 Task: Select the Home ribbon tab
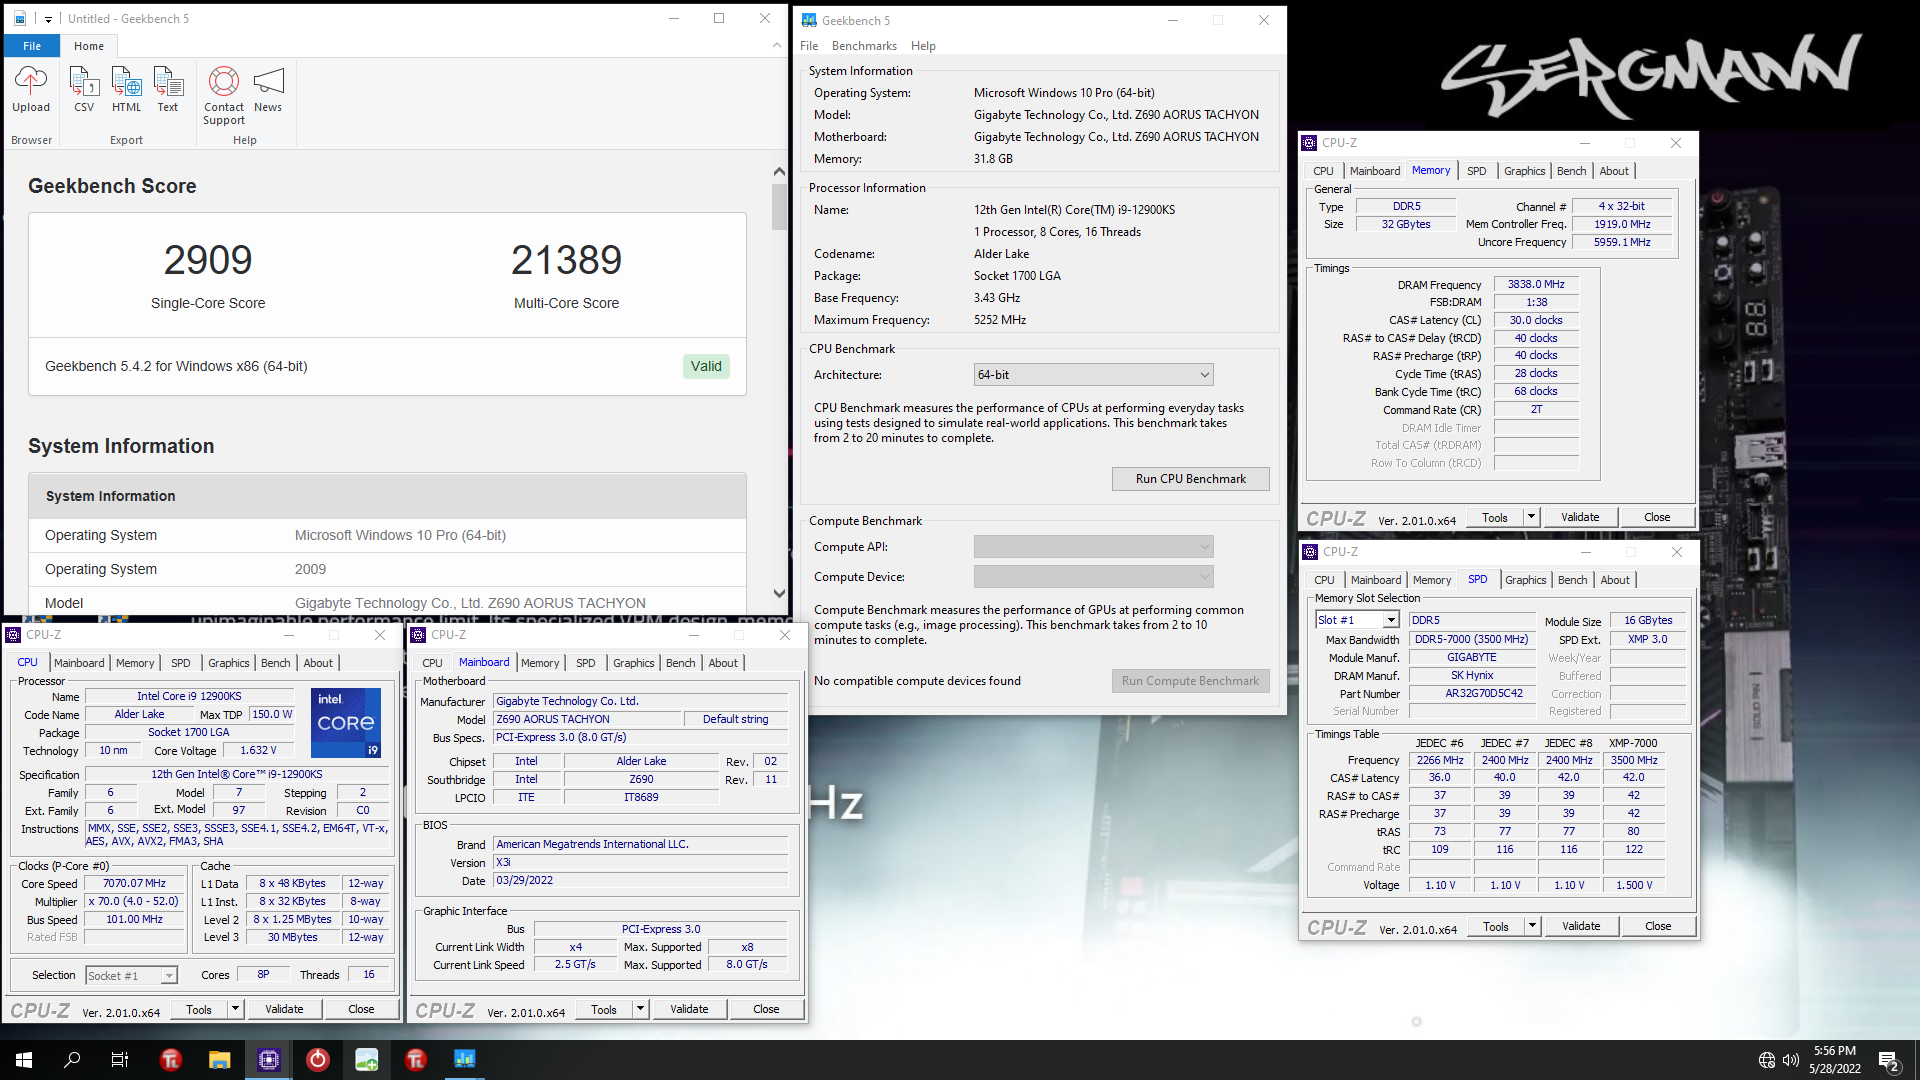(x=89, y=46)
